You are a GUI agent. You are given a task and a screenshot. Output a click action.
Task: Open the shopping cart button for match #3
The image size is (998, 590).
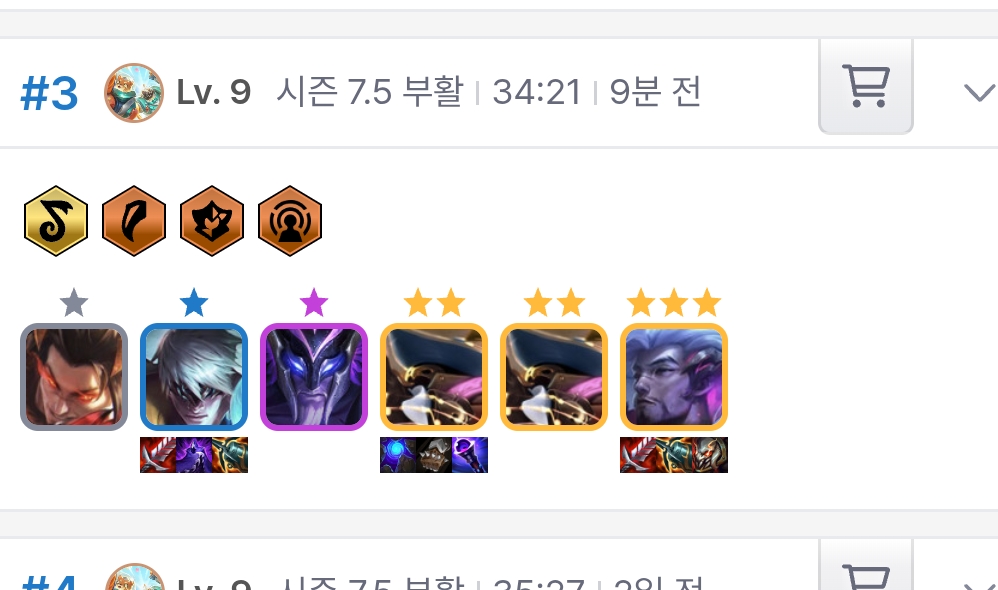point(866,86)
